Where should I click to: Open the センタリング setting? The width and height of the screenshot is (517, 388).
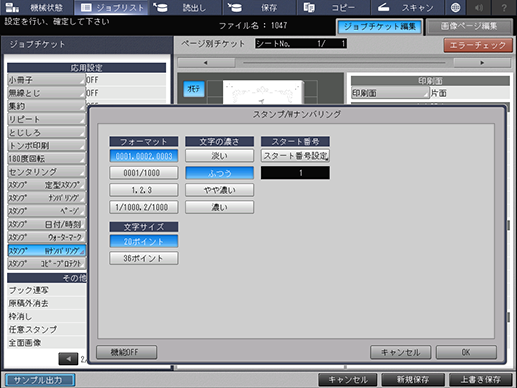(46, 172)
